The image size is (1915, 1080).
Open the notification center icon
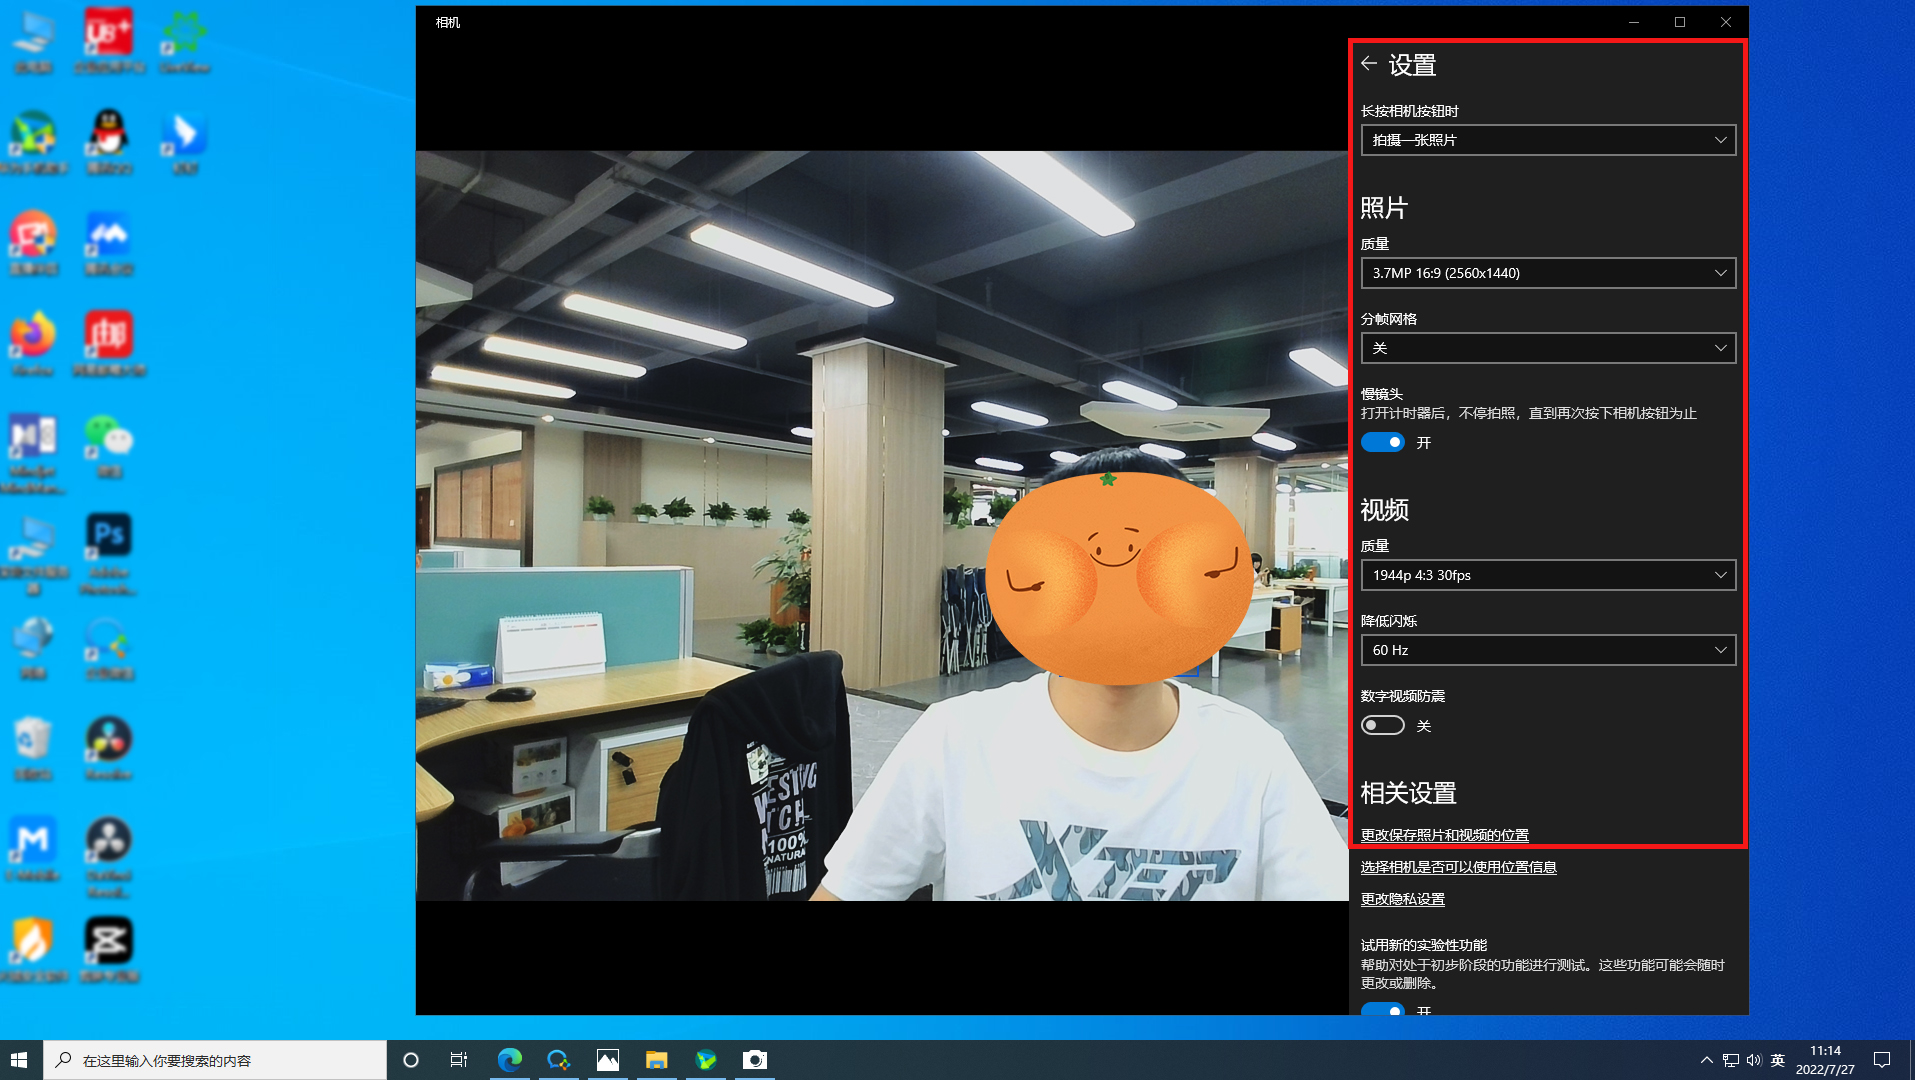[x=1881, y=1060]
